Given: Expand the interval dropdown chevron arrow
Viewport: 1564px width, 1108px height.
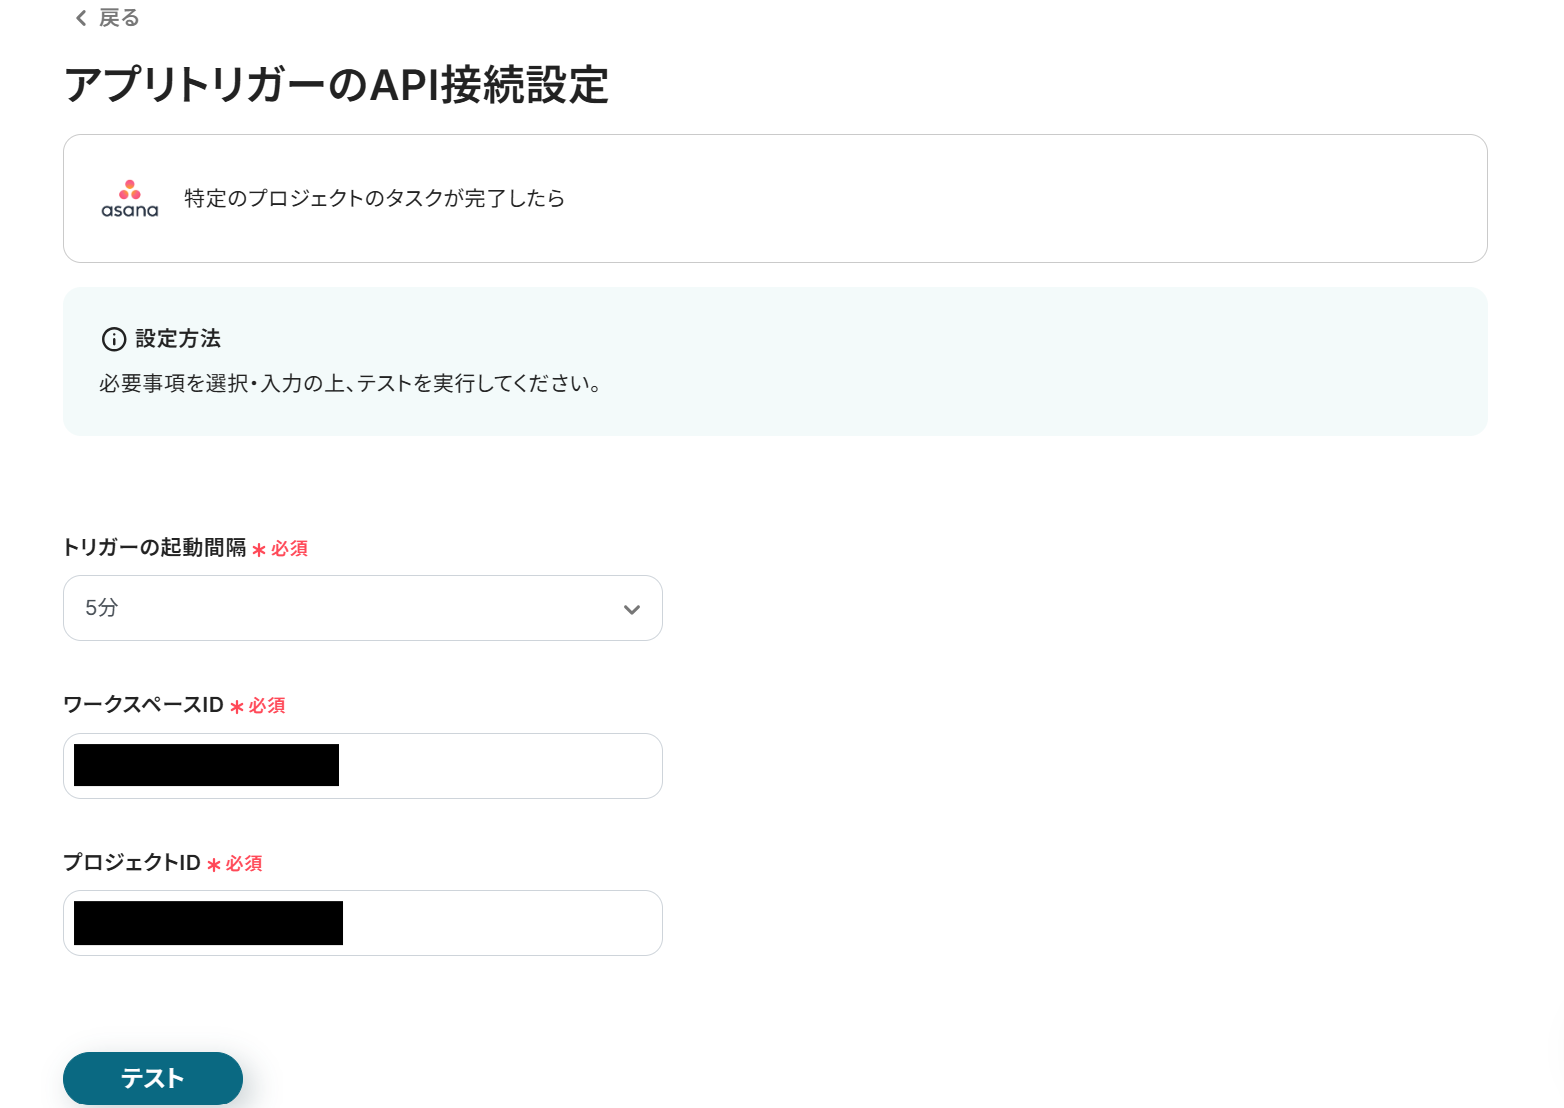Looking at the screenshot, I should [631, 609].
